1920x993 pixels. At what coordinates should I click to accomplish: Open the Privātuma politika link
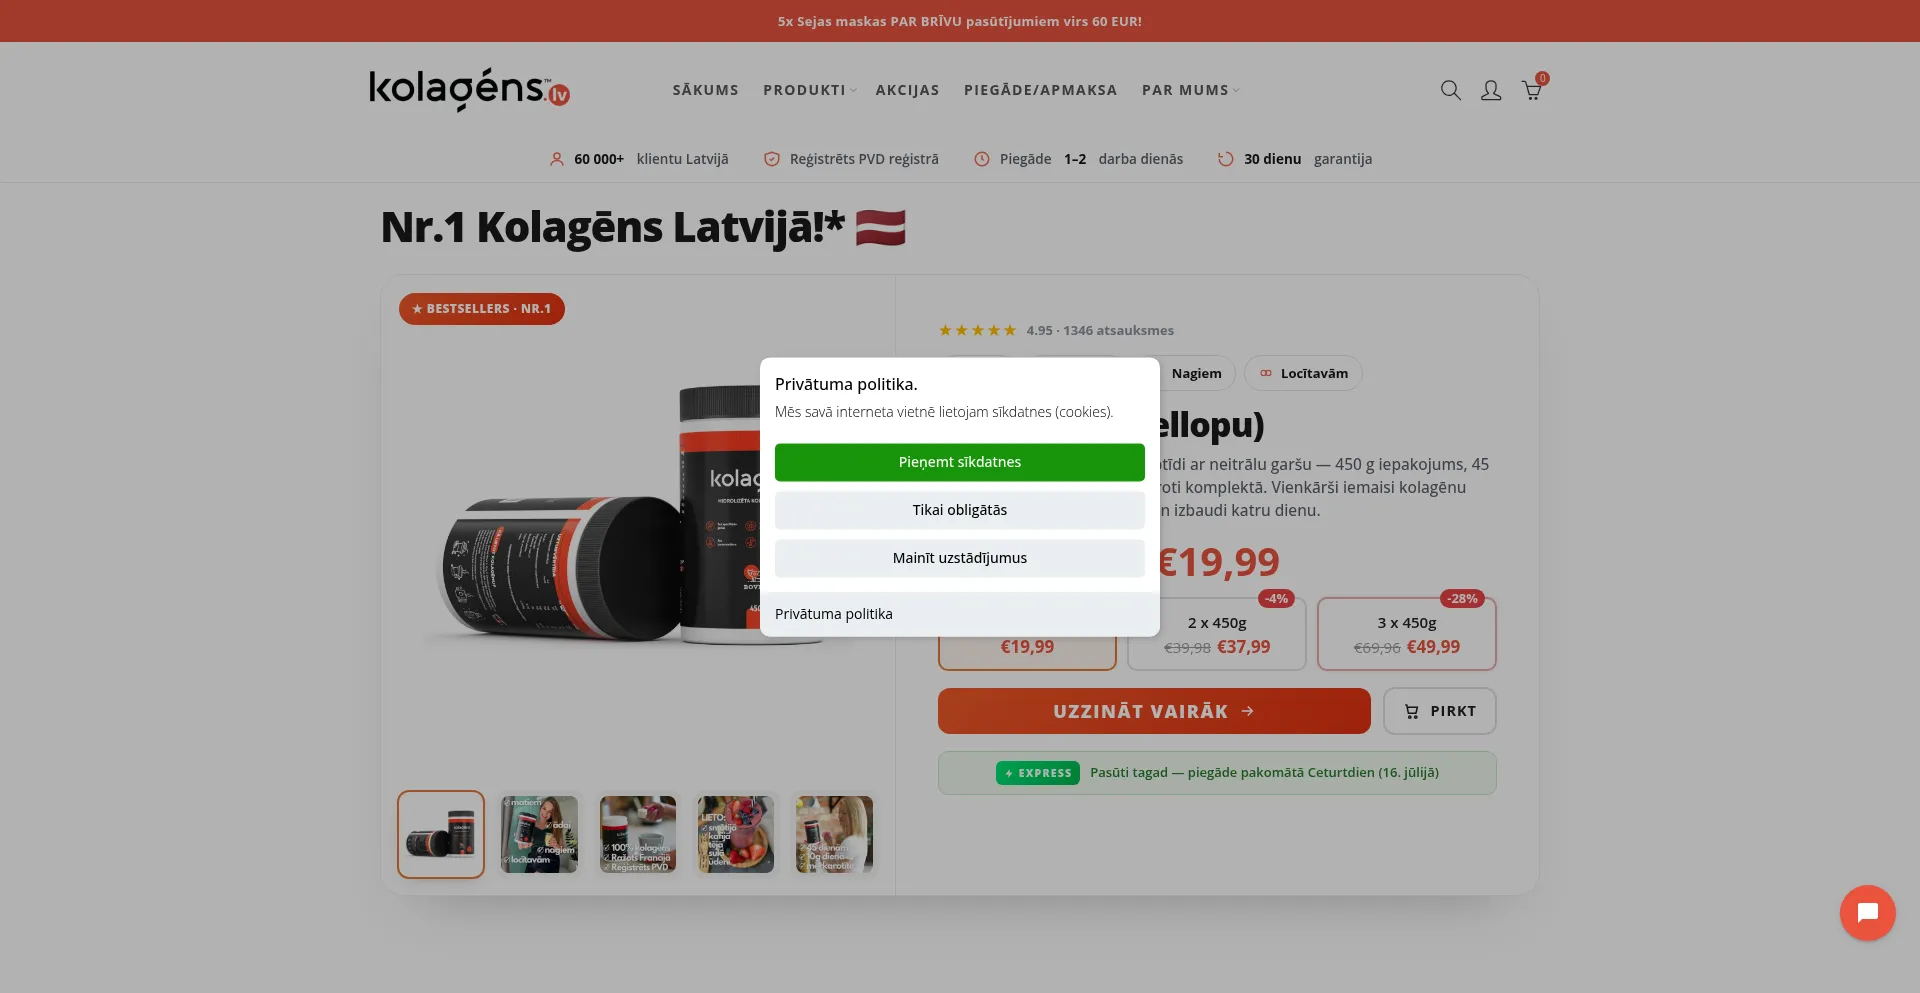(834, 614)
